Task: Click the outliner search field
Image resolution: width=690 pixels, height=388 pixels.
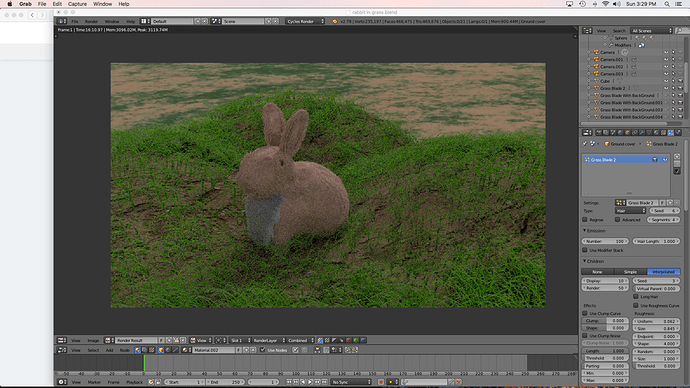Action: click(x=683, y=31)
